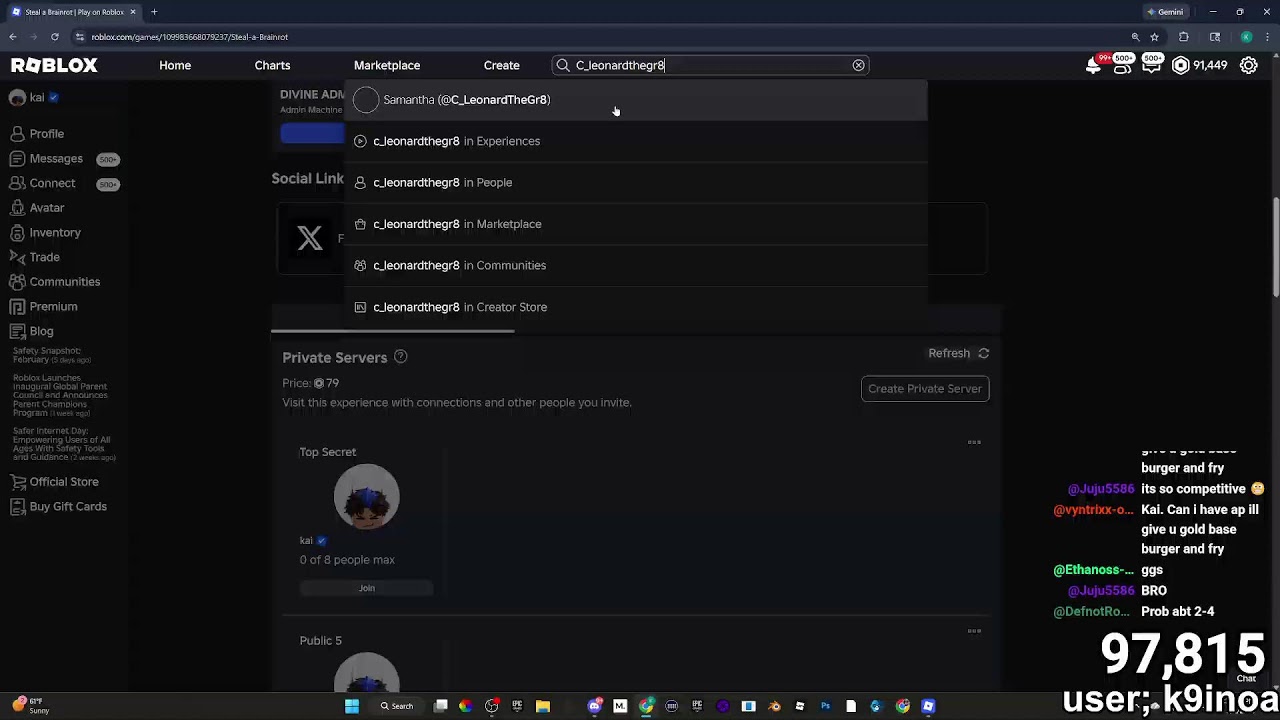
Task: Open the Roblox notifications bell
Action: pos(1093,66)
